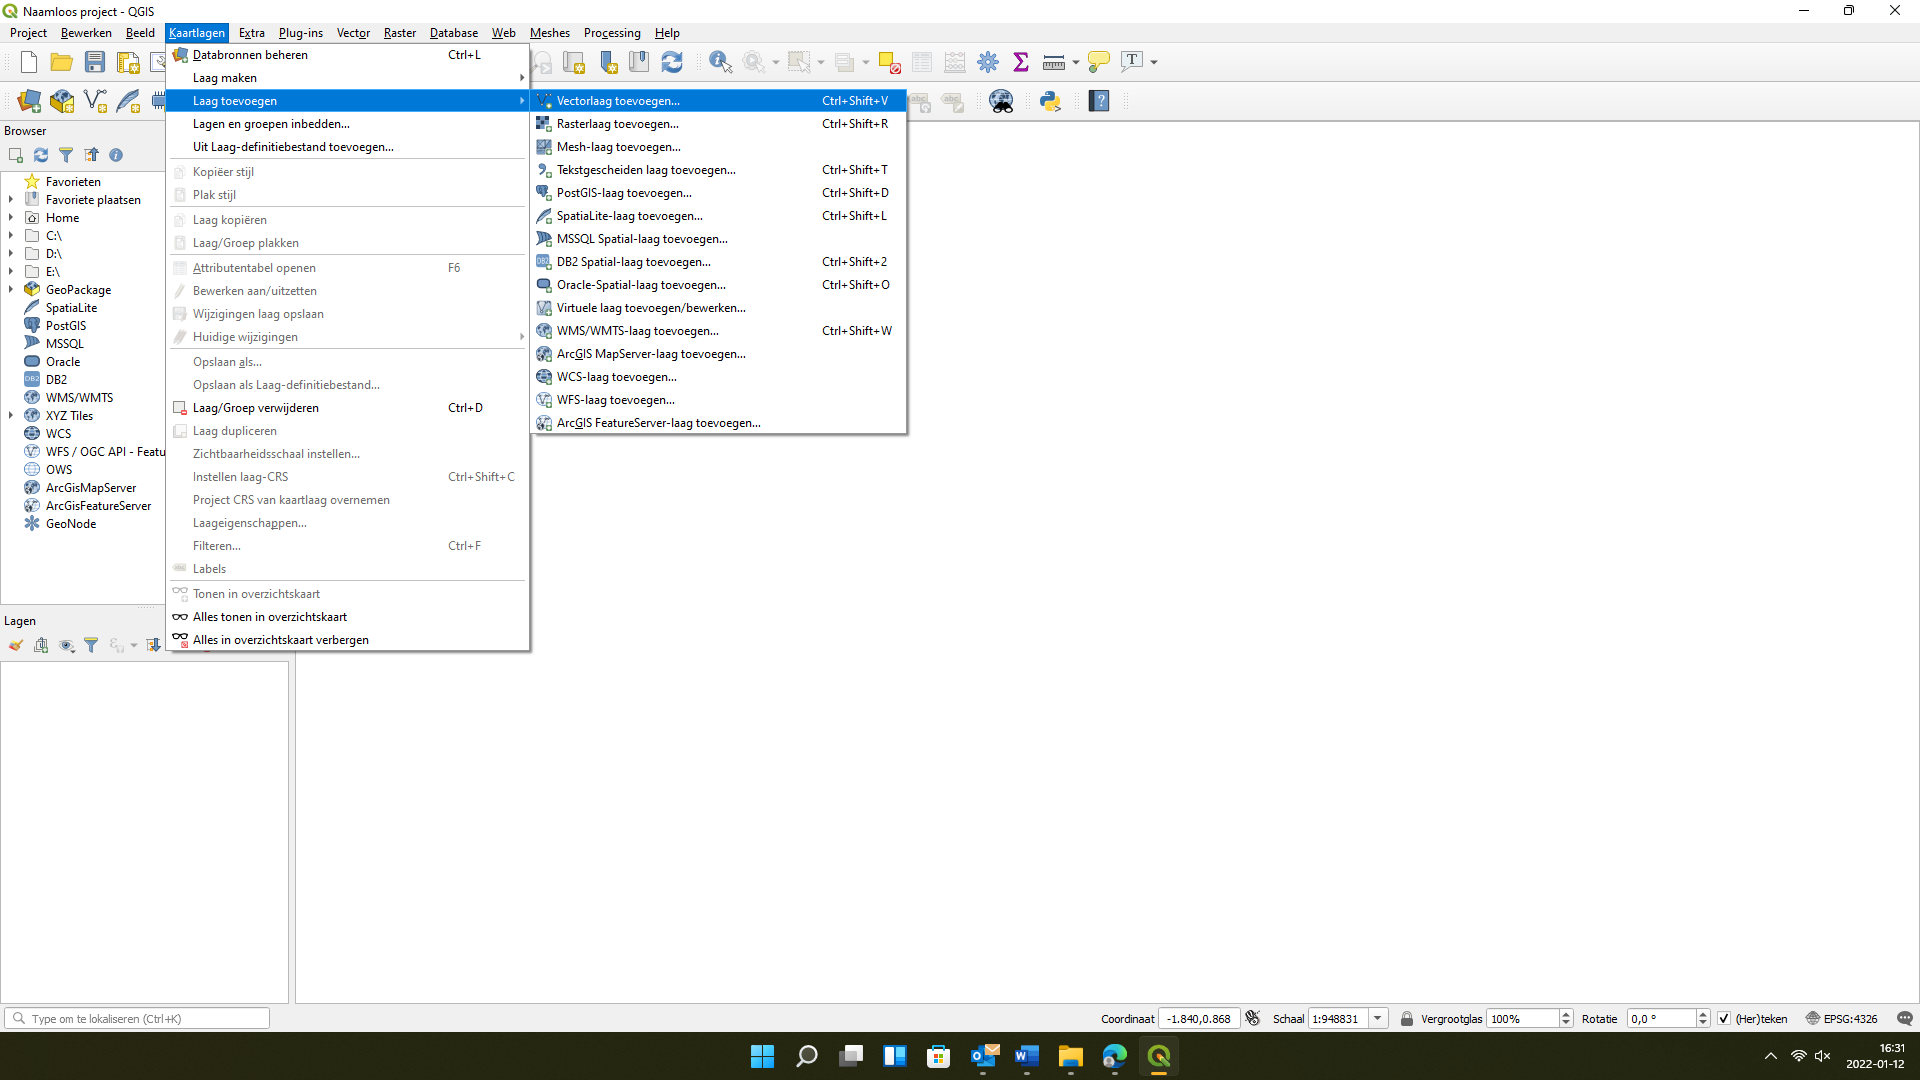Open the Vector menu

click(353, 33)
